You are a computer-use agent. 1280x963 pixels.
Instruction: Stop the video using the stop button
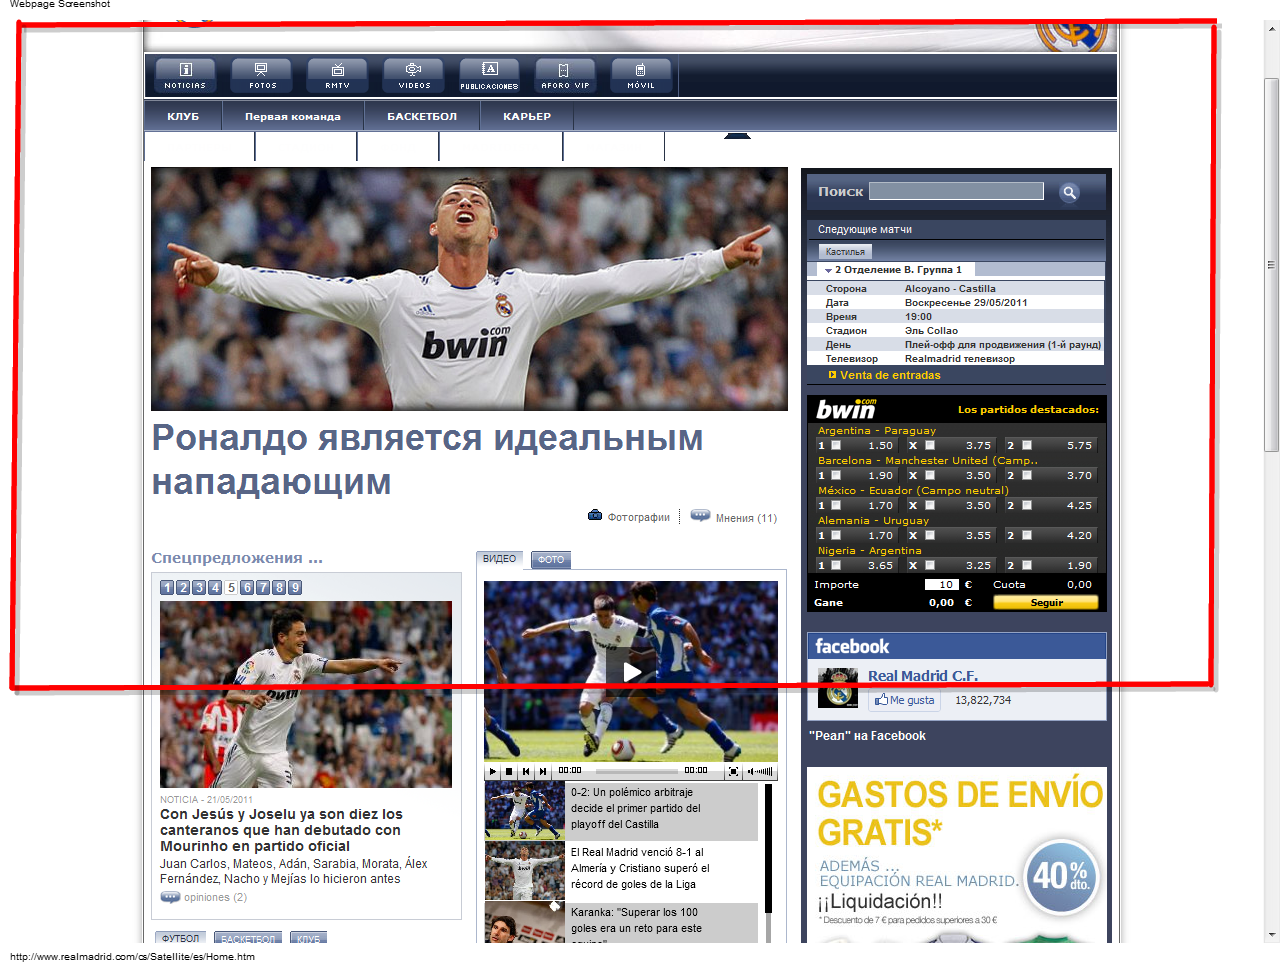point(509,771)
